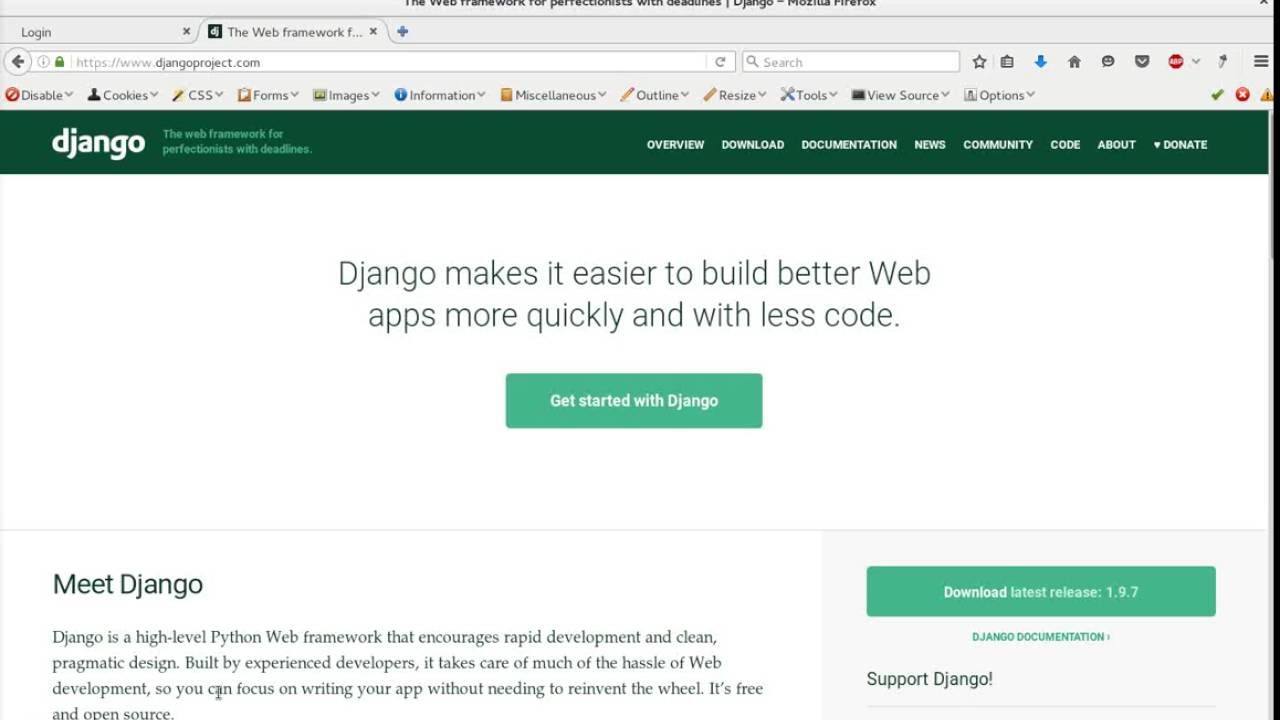
Task: Select the Django web framework tab
Action: pos(292,32)
